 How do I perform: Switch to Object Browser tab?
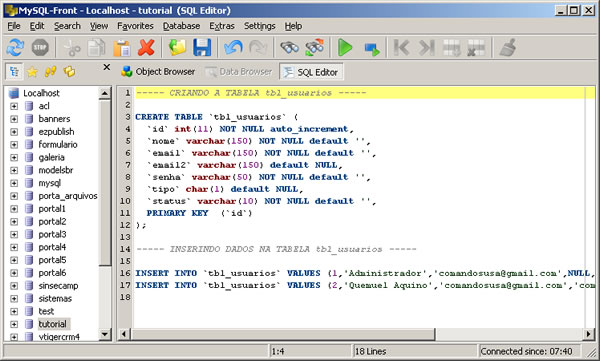[158, 72]
